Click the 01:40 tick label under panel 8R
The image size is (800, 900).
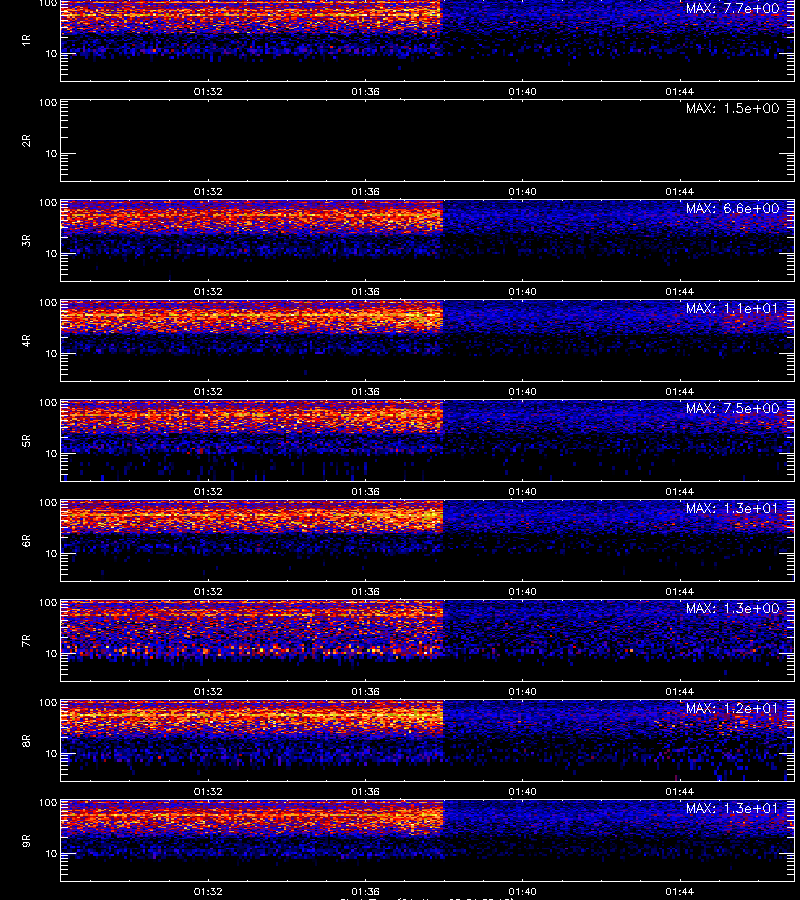(x=522, y=792)
